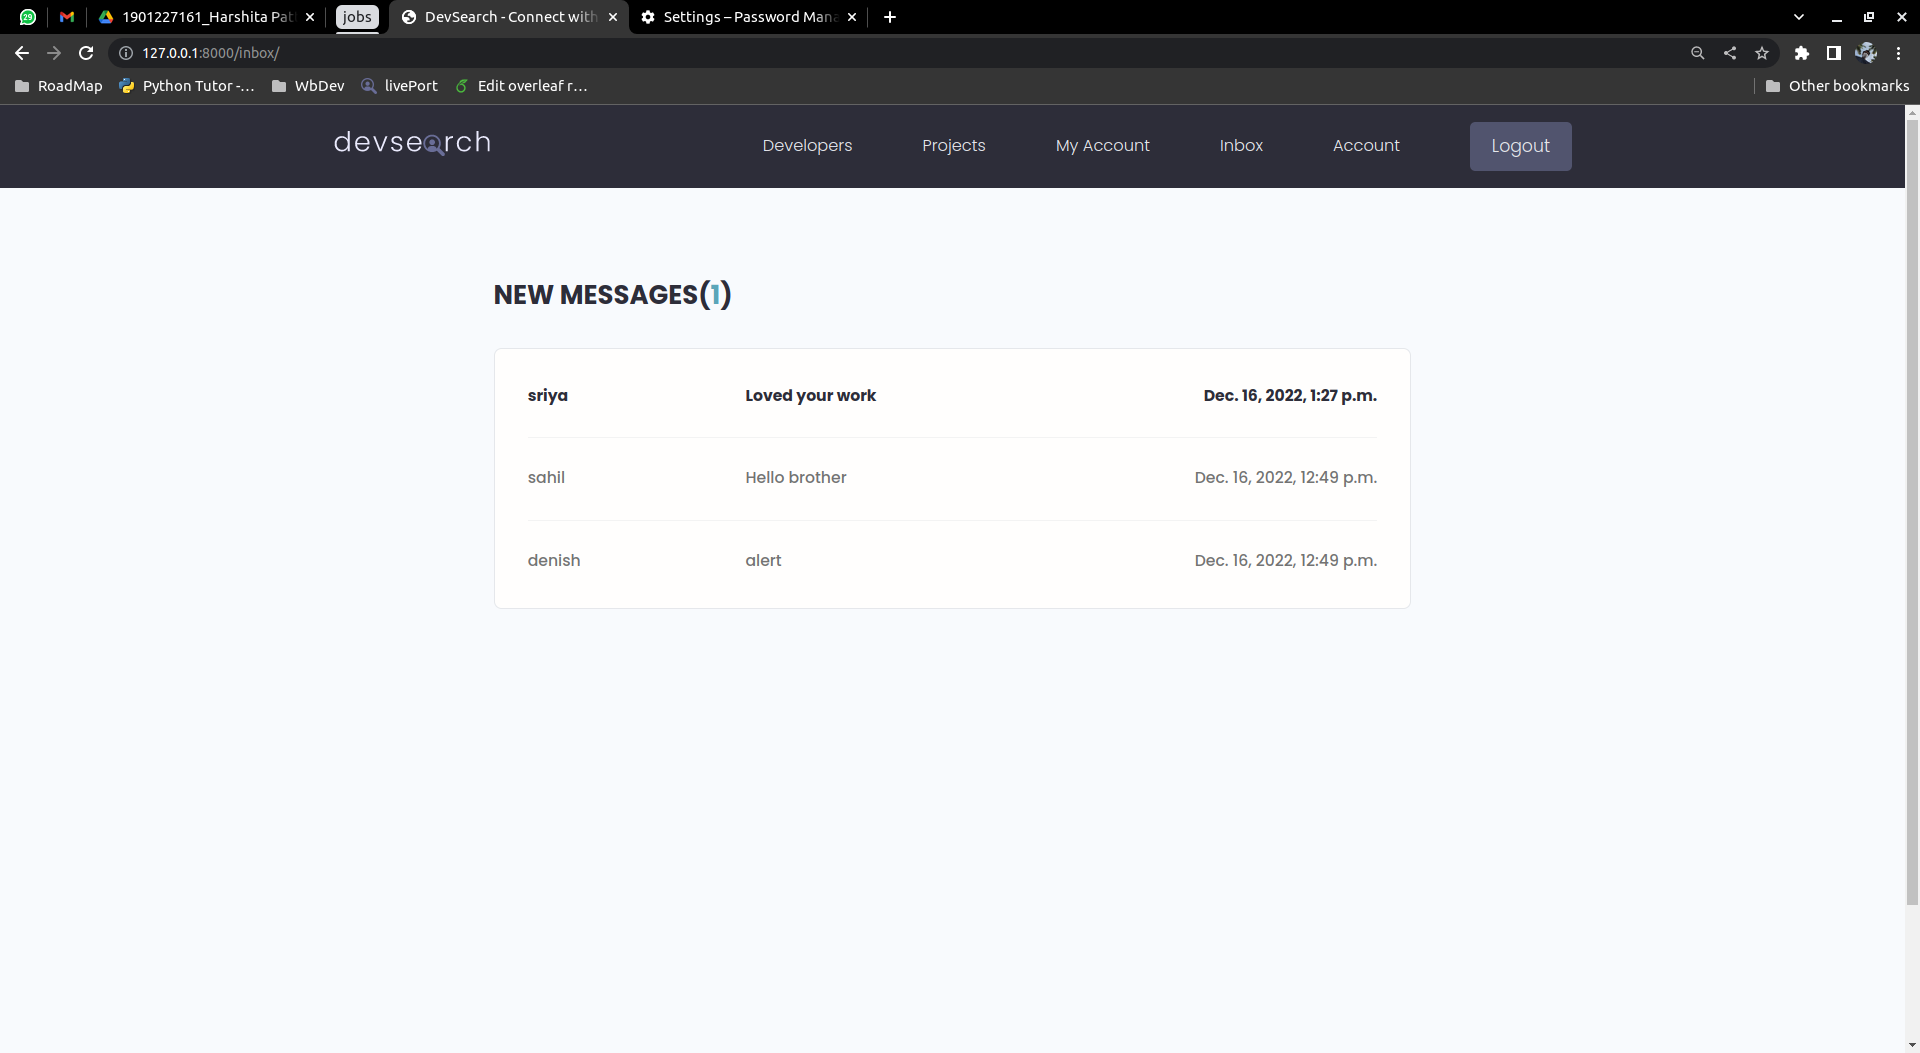The width and height of the screenshot is (1920, 1053).
Task: Click the devsearch logo
Action: 412,143
